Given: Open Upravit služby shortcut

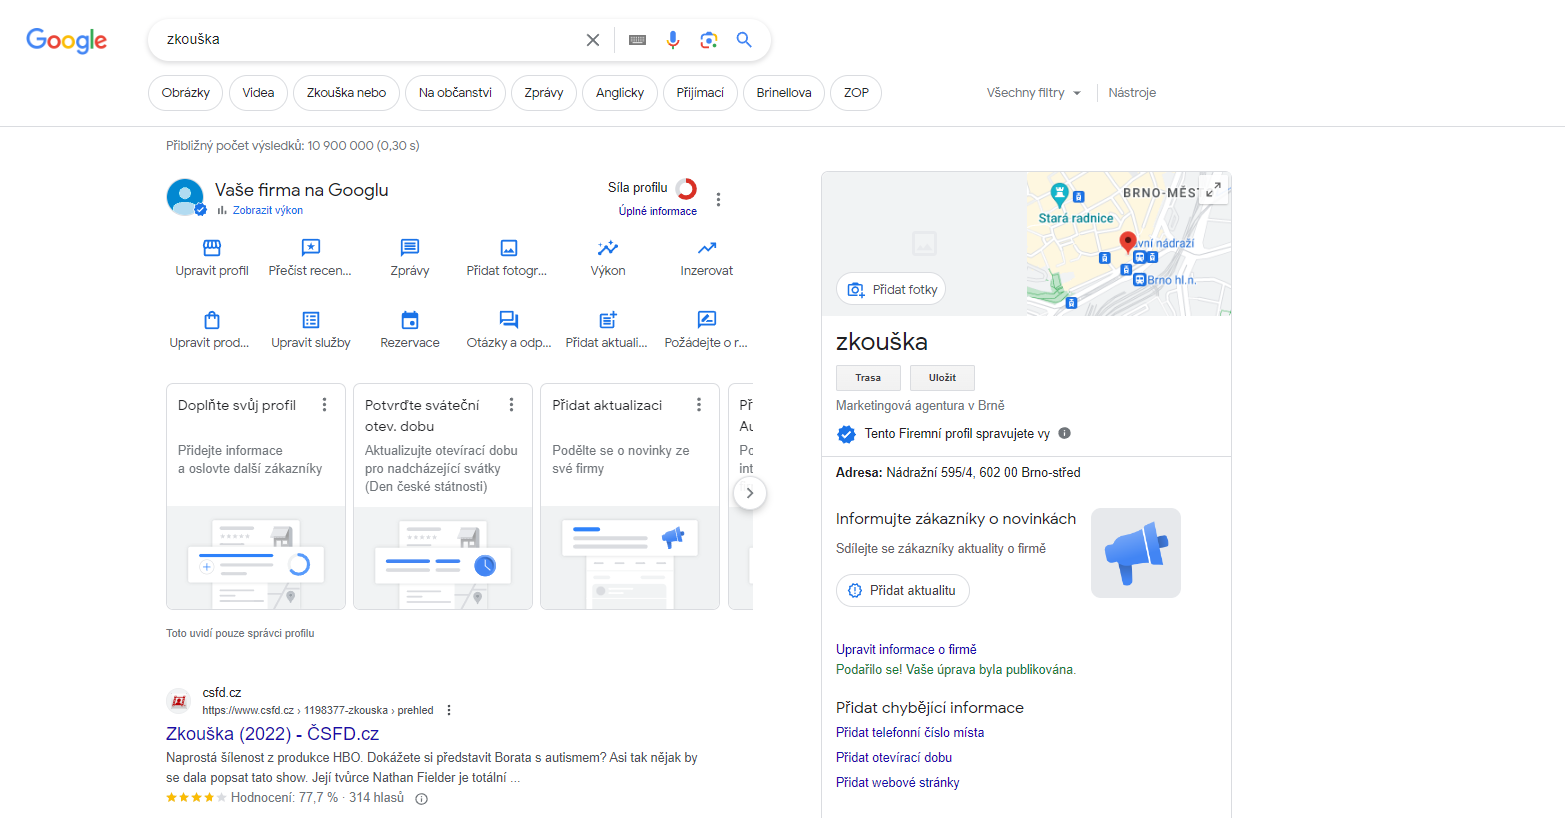Looking at the screenshot, I should (x=311, y=330).
